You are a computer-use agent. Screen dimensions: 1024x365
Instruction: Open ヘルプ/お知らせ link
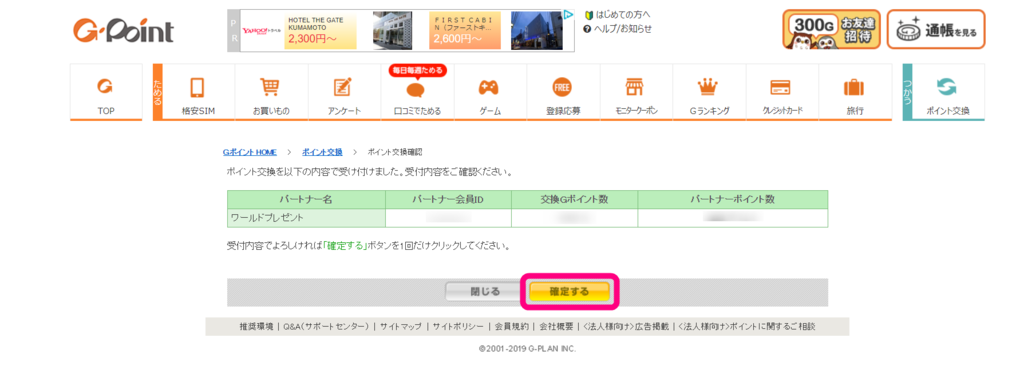coord(617,29)
